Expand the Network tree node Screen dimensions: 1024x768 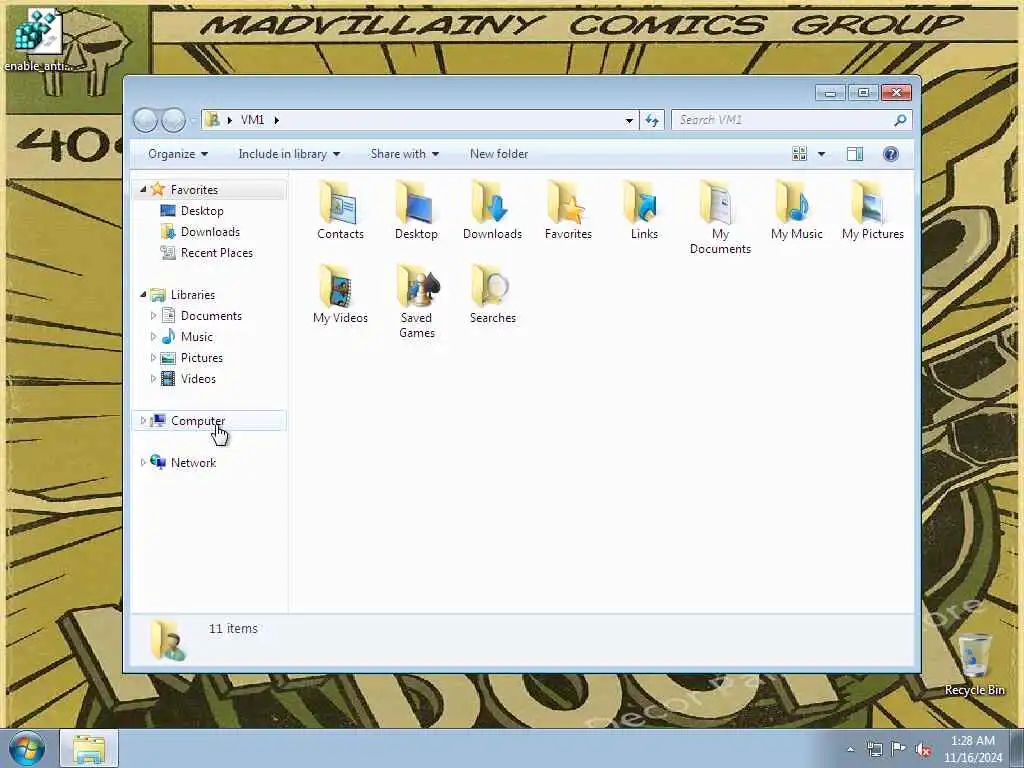pyautogui.click(x=143, y=462)
